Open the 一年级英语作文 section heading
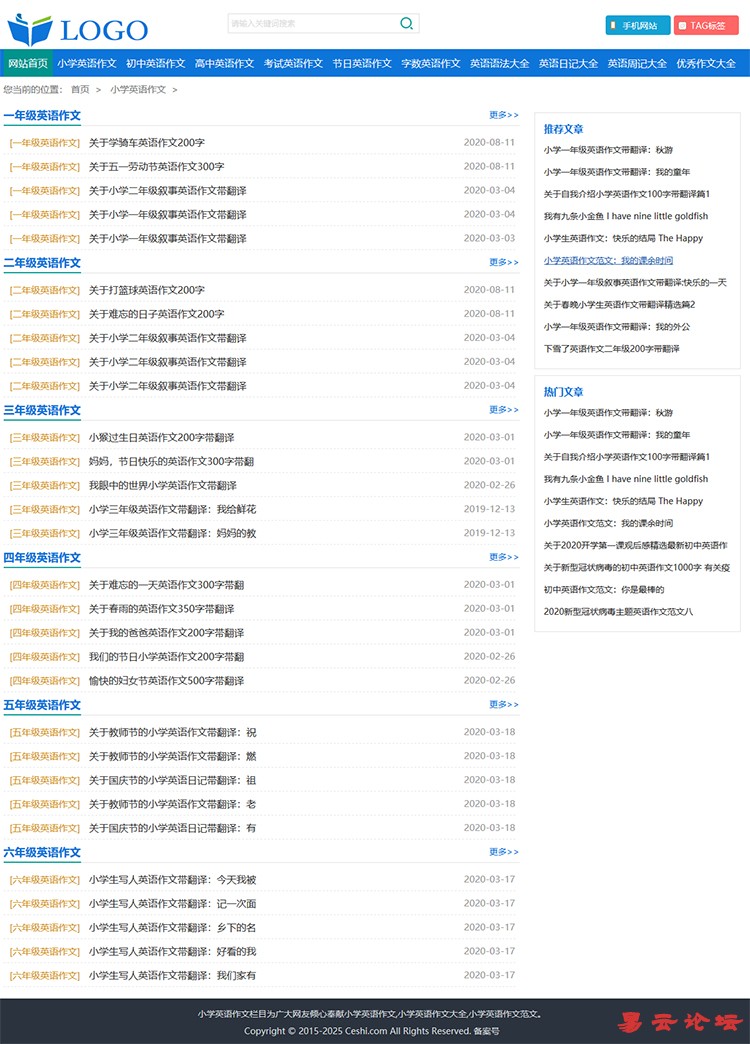The height and width of the screenshot is (1044, 750). click(42, 115)
